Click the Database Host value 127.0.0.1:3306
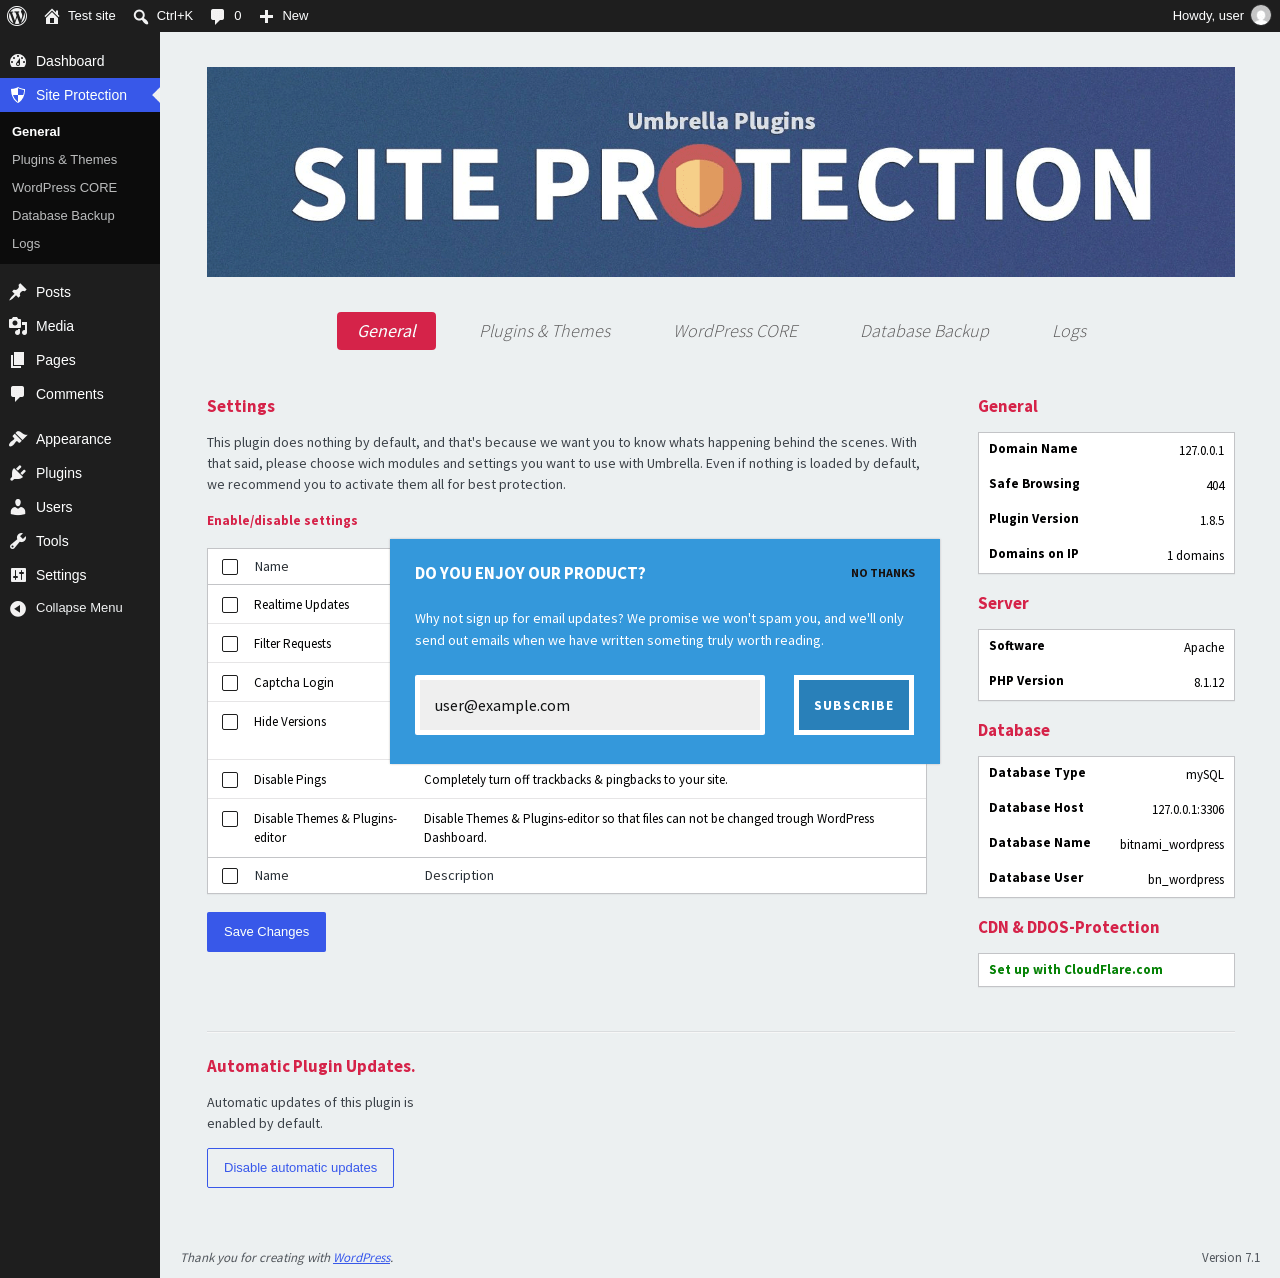Image resolution: width=1280 pixels, height=1278 pixels. [x=1188, y=810]
